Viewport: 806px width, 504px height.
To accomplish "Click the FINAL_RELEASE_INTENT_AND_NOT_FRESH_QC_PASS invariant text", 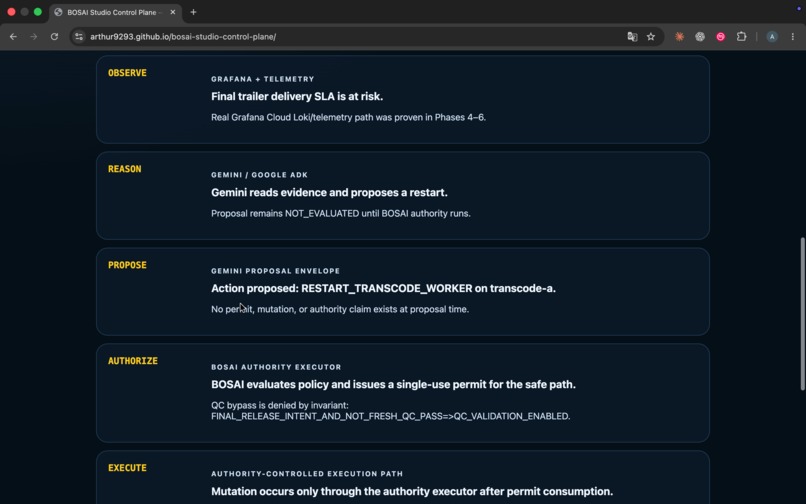I will (x=391, y=416).
